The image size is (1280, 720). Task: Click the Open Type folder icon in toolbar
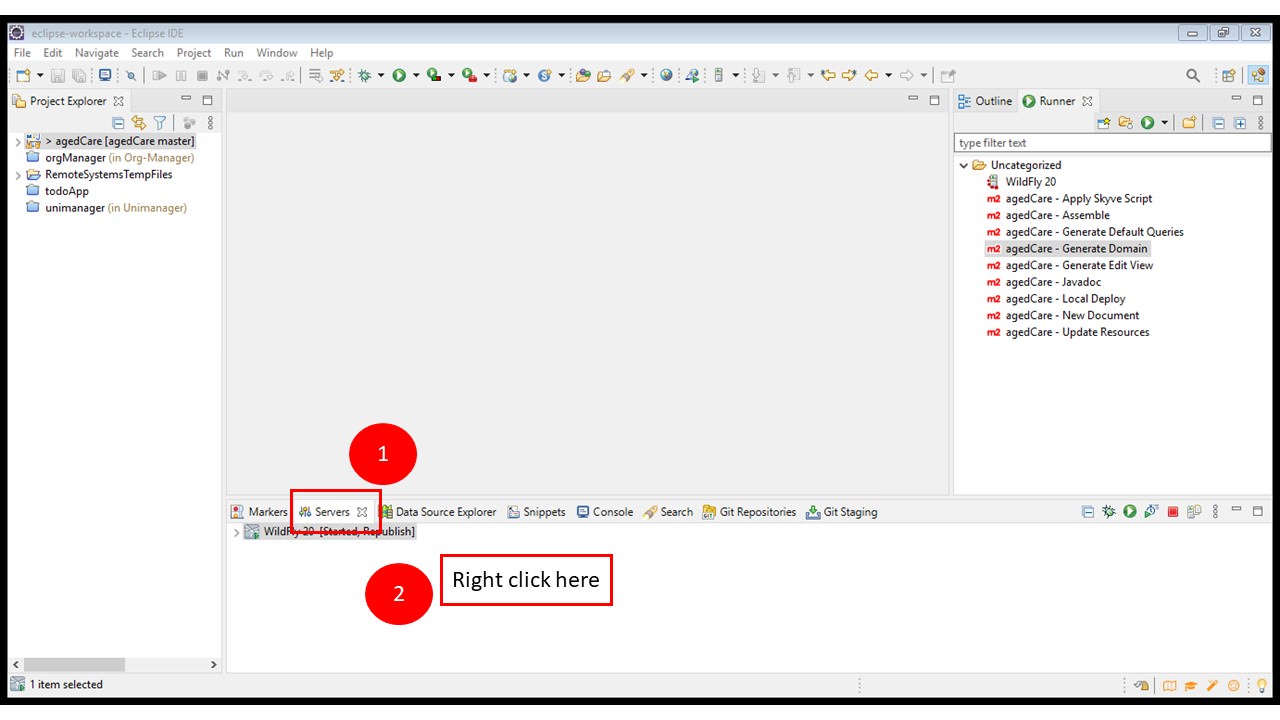(x=583, y=75)
